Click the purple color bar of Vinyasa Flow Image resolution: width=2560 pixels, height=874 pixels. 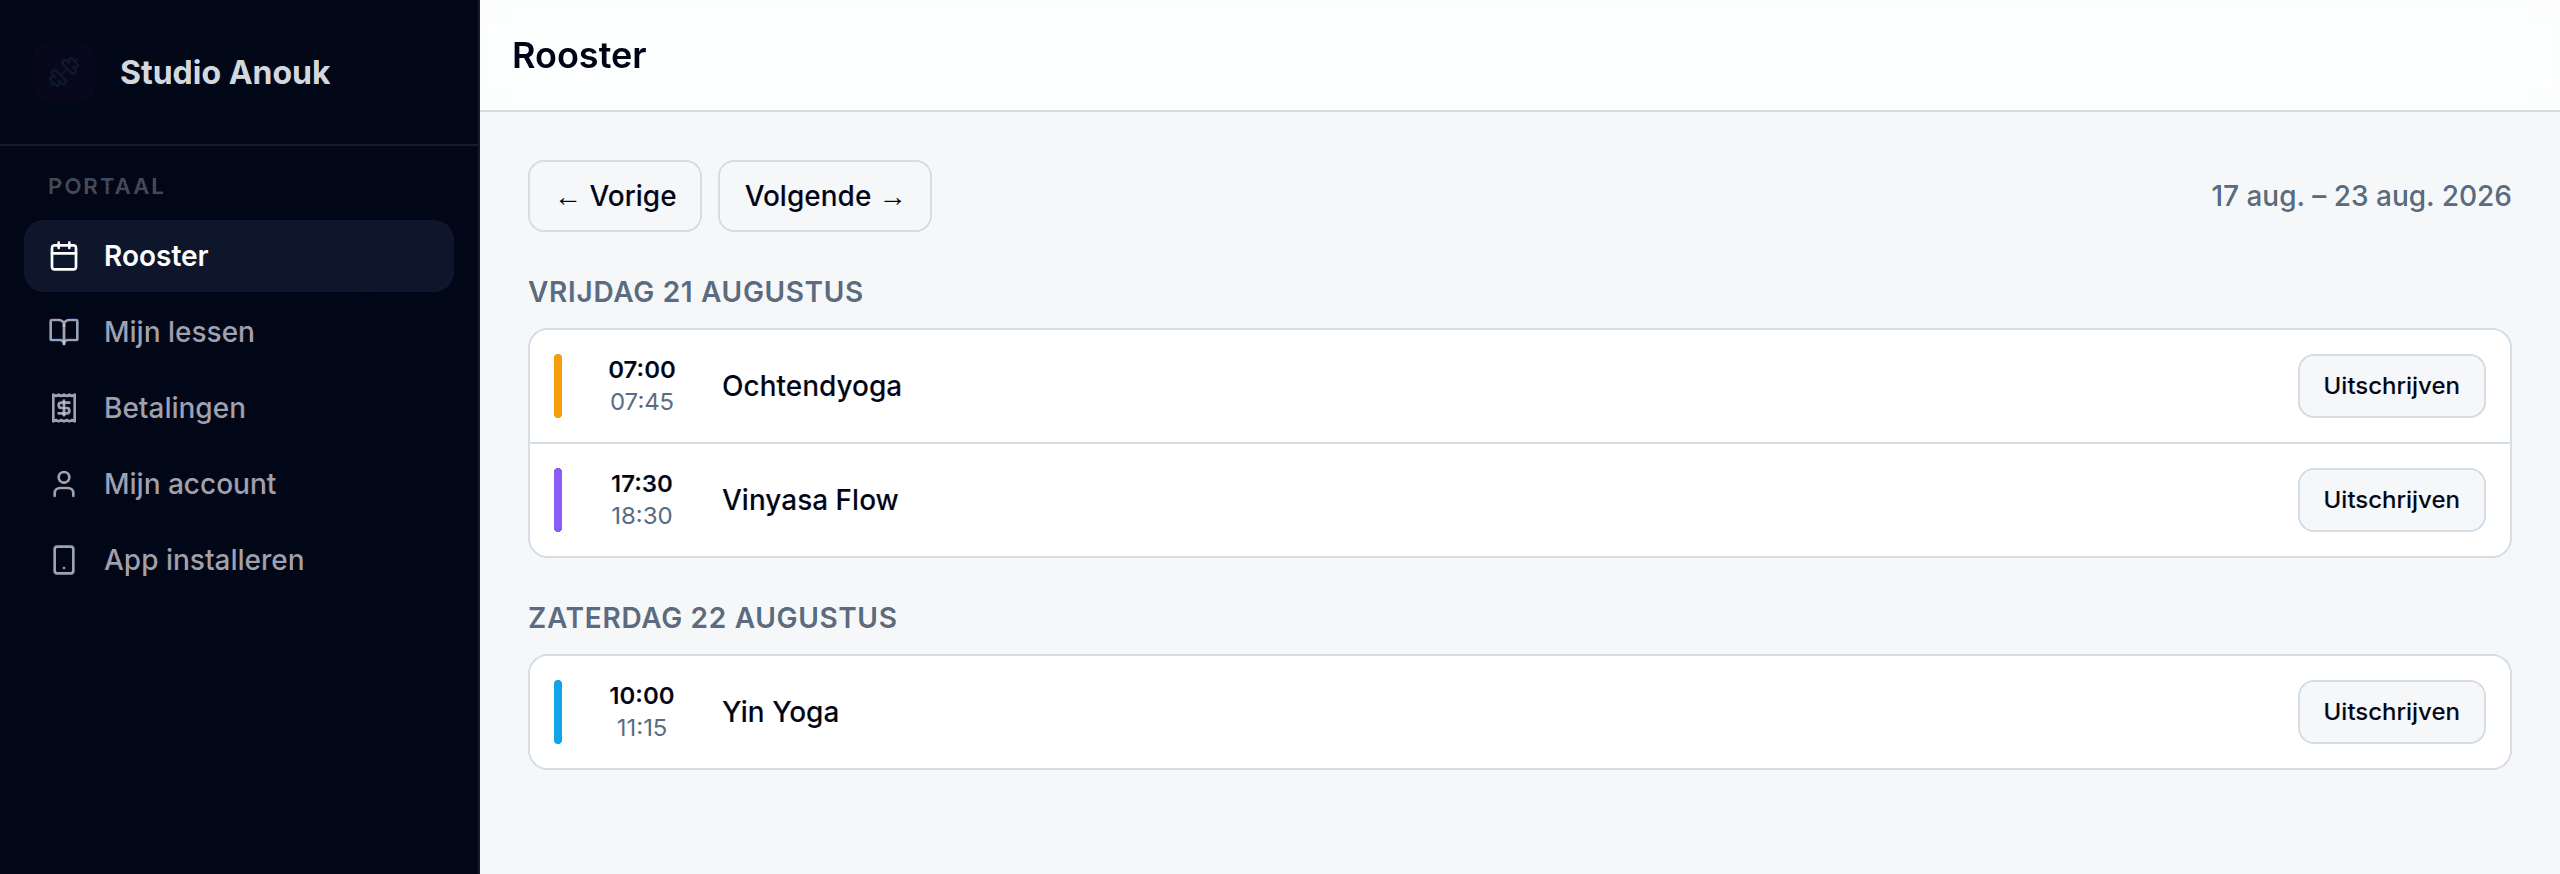coord(558,500)
